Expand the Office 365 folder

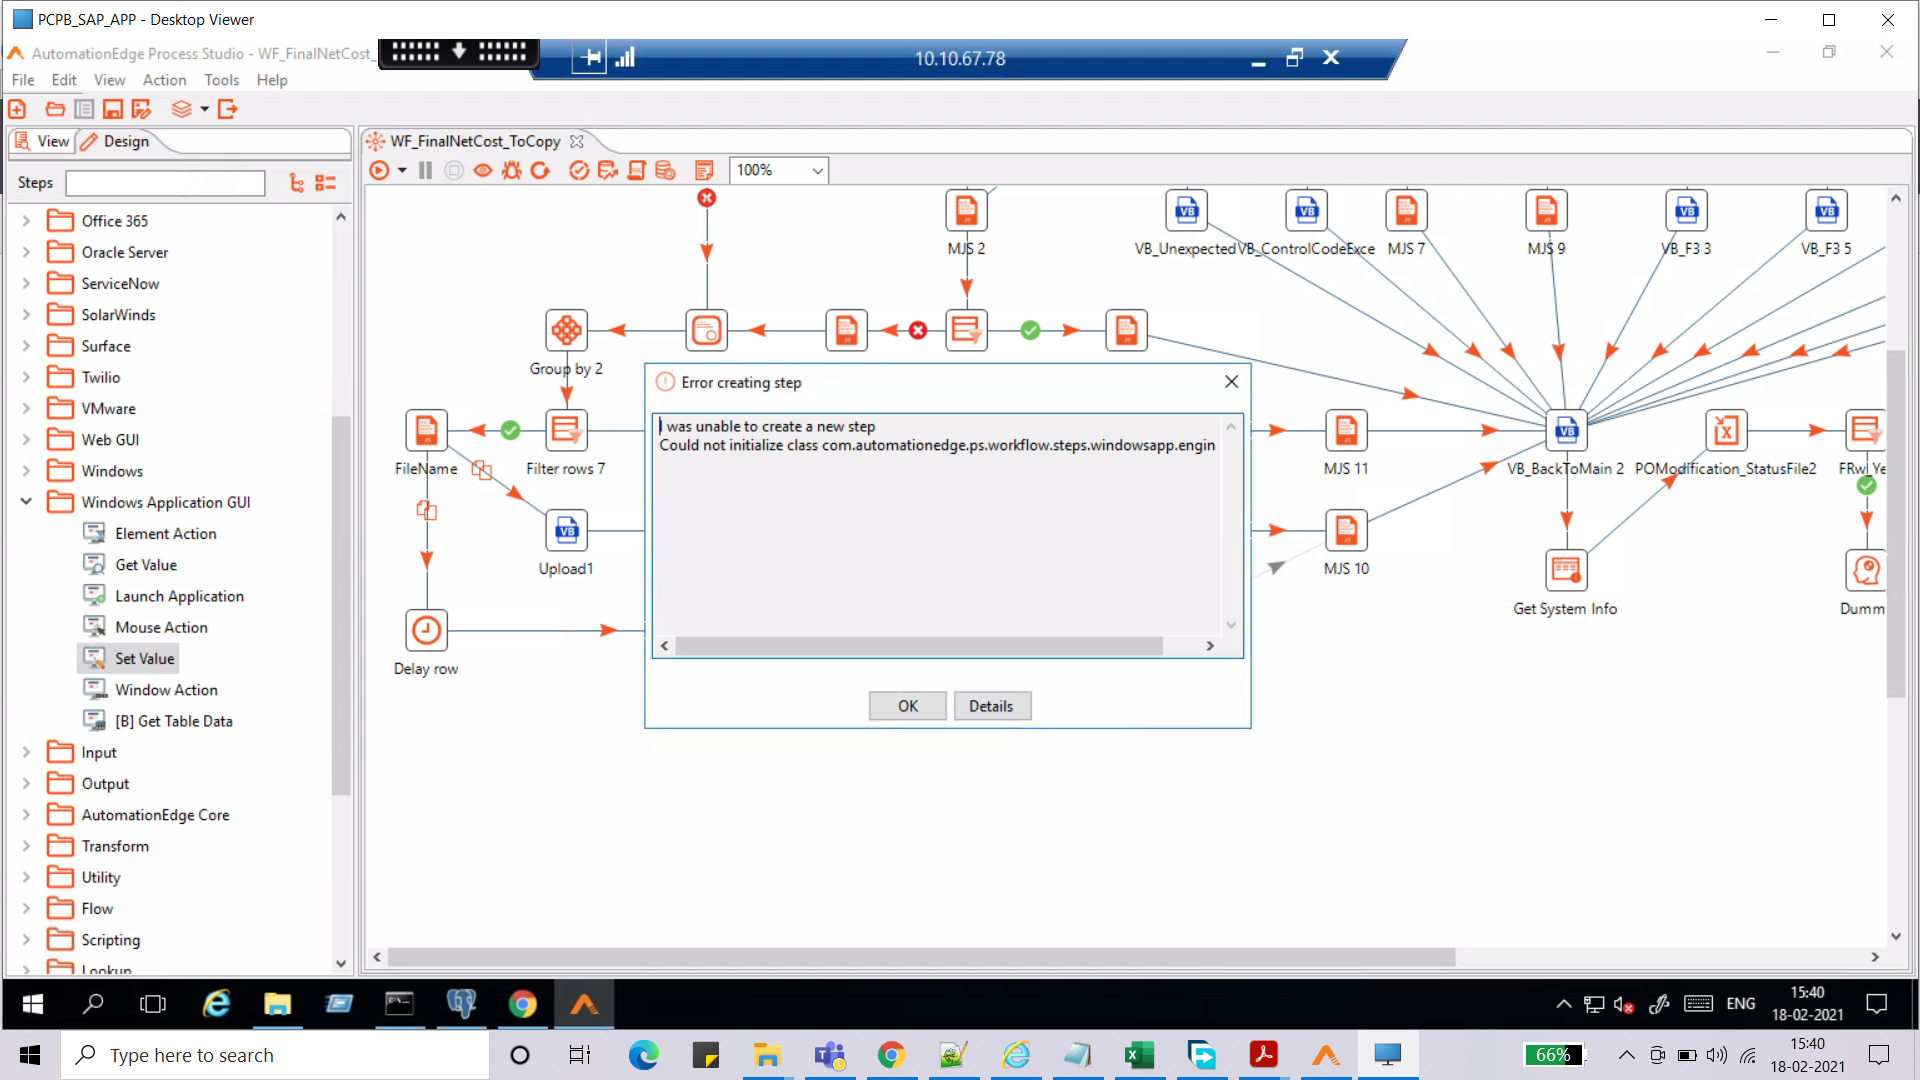coord(26,221)
